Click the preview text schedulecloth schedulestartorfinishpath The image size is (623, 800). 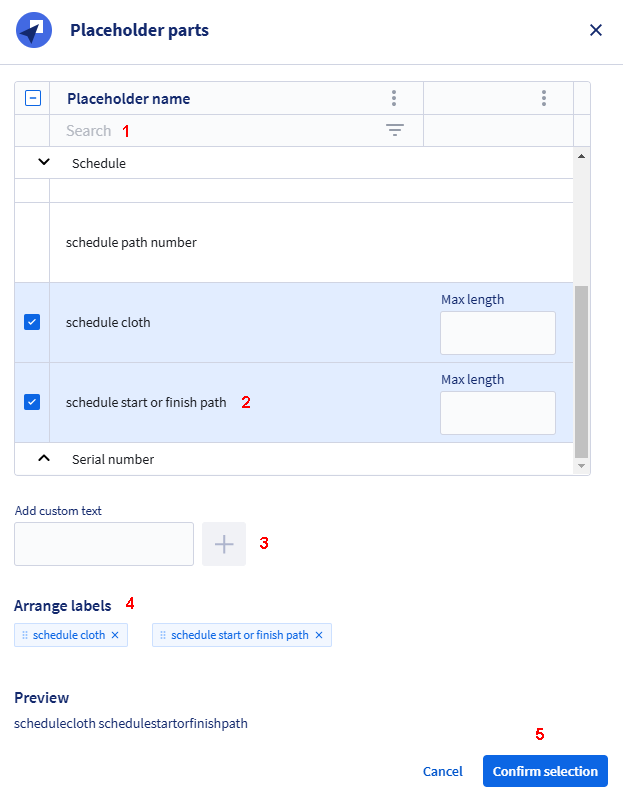[131, 723]
